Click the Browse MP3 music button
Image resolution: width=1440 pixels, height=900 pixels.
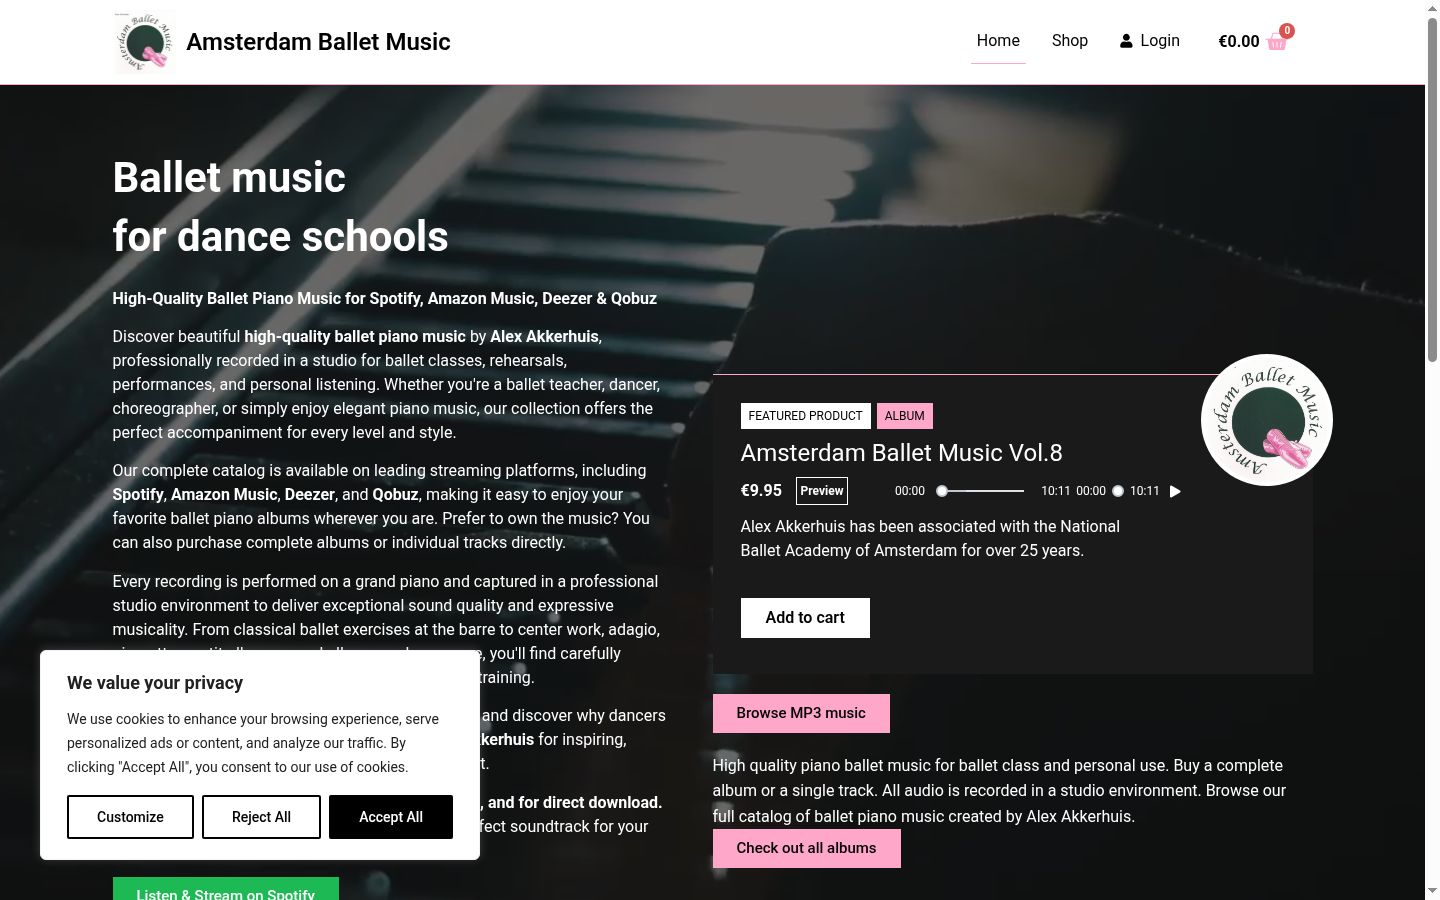pyautogui.click(x=801, y=713)
